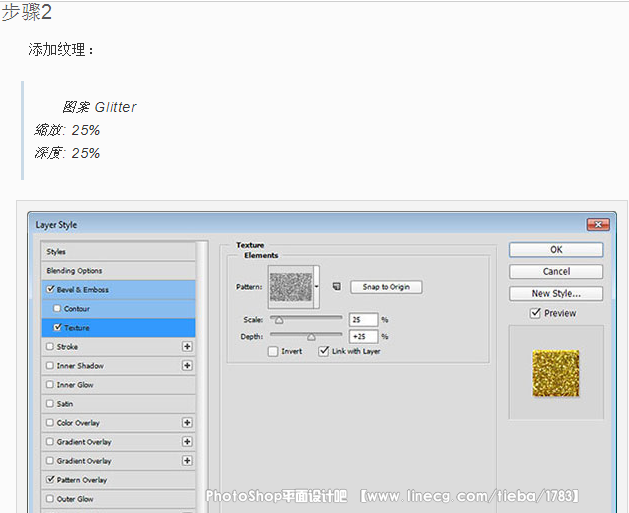Click the '步骤2' heading text

click(26, 12)
